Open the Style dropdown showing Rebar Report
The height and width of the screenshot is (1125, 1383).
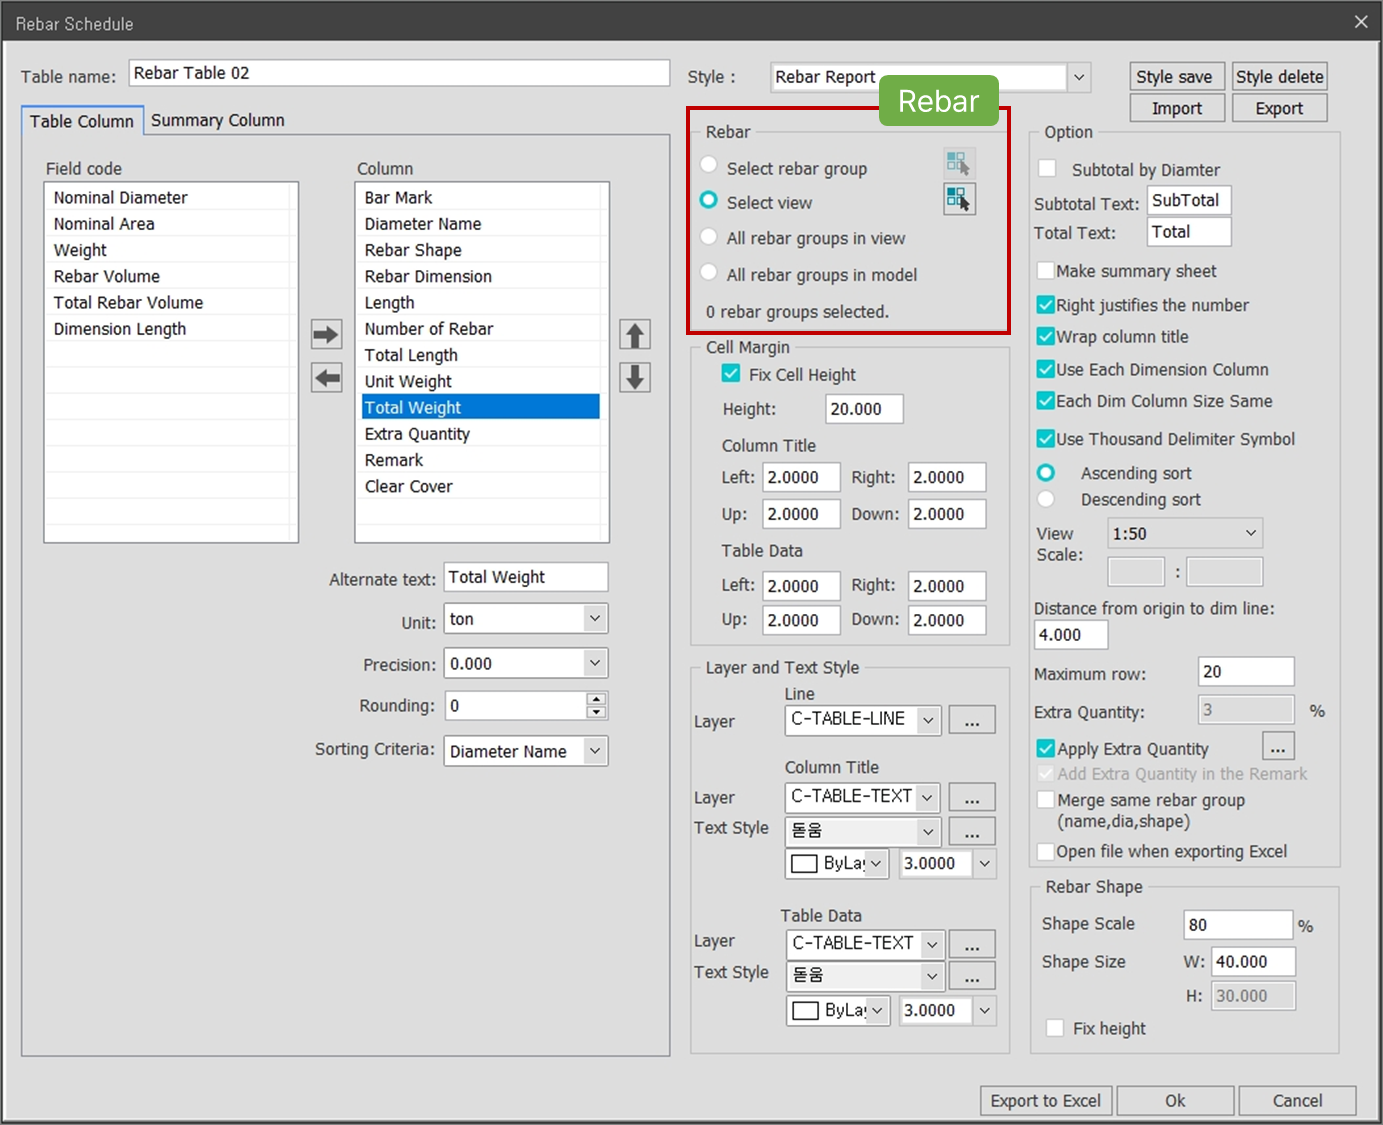pos(930,77)
